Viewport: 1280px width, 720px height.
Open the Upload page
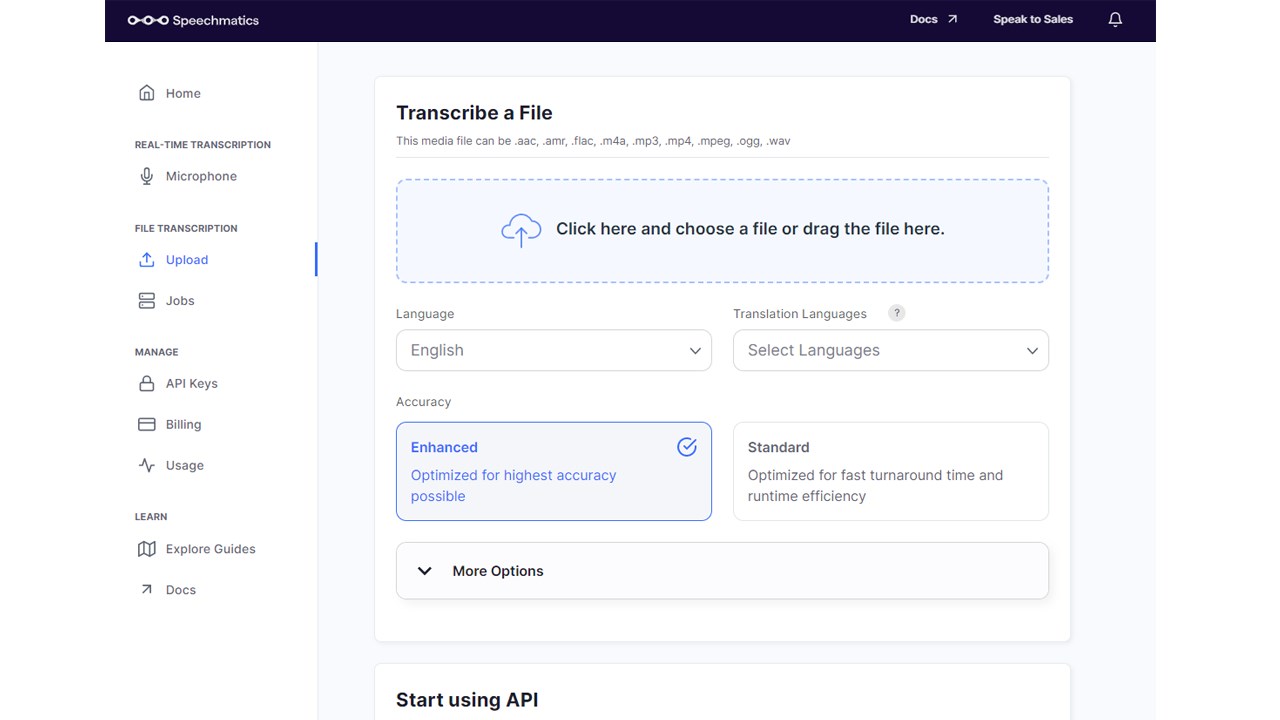(187, 260)
